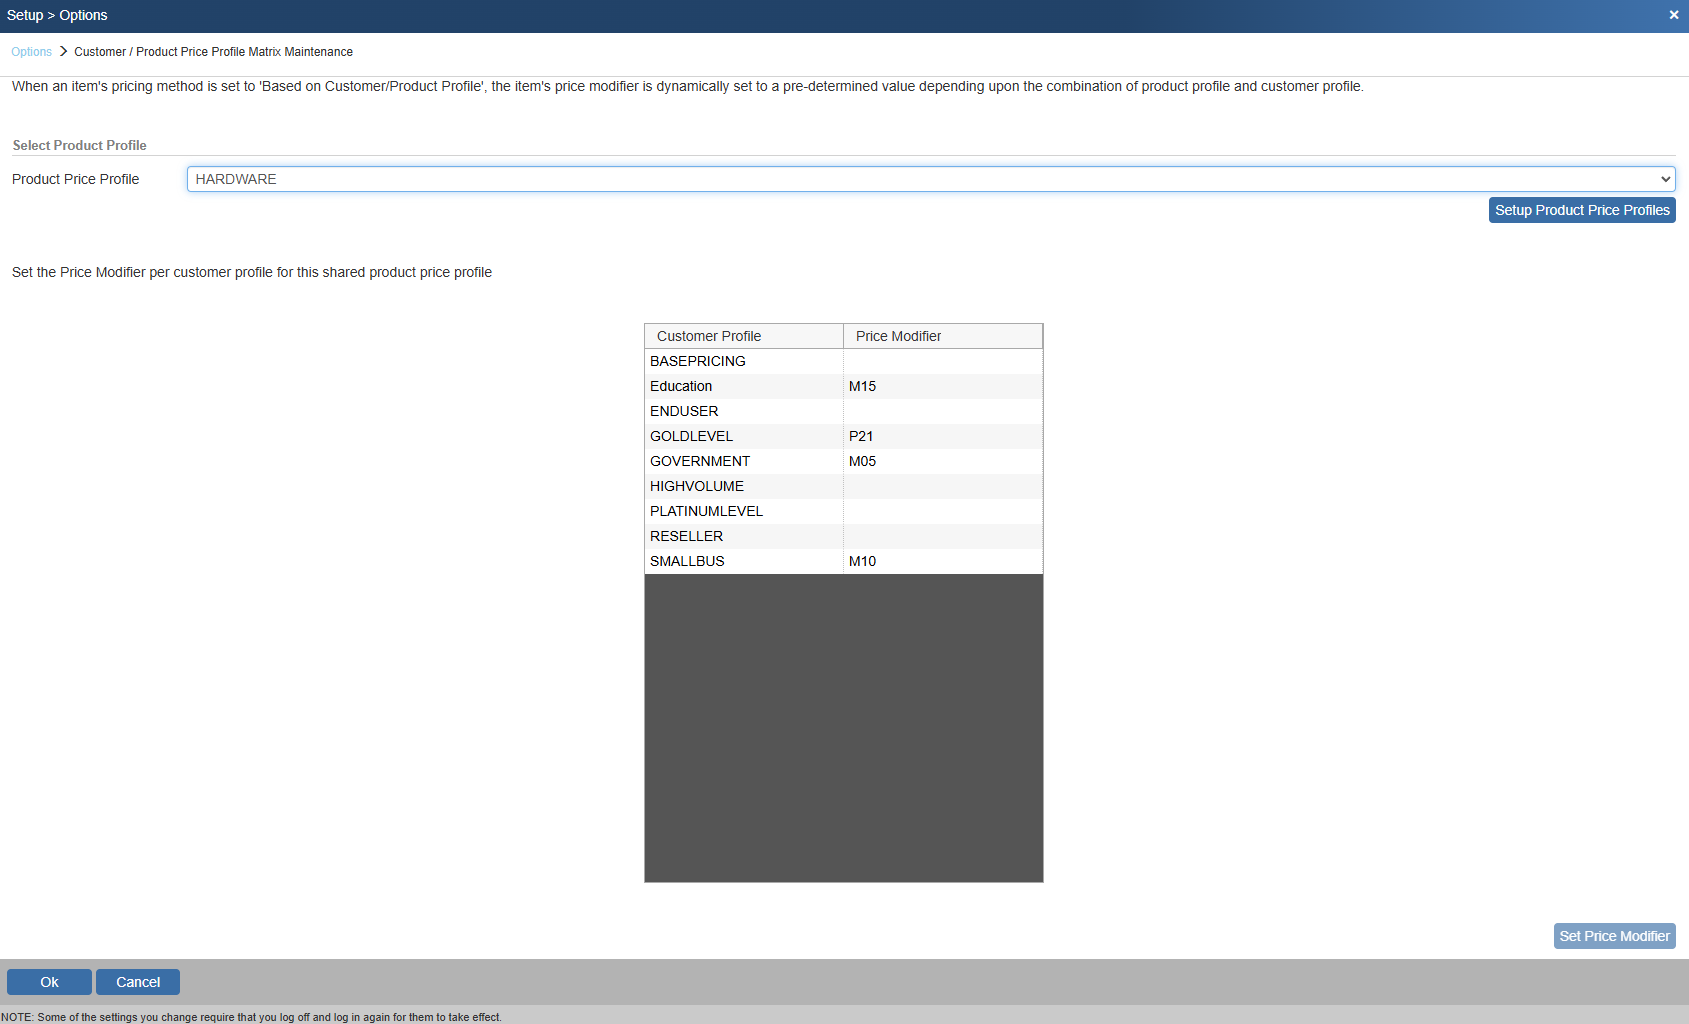Highlight the GOVERNMENT profile row
The width and height of the screenshot is (1689, 1024).
tap(700, 461)
